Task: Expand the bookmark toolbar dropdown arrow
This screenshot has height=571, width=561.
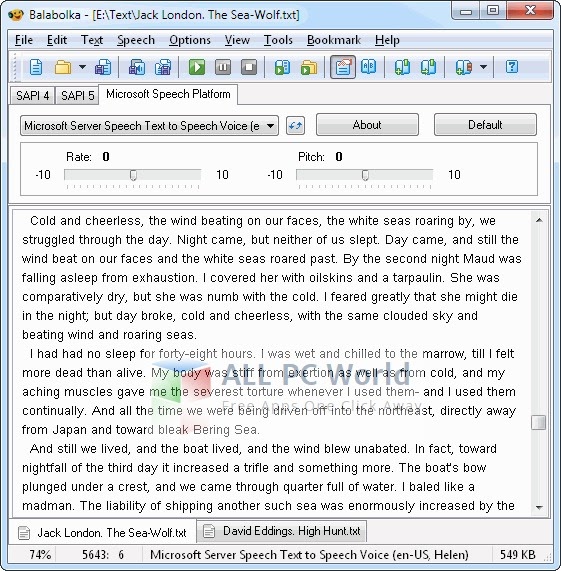Action: 483,67
